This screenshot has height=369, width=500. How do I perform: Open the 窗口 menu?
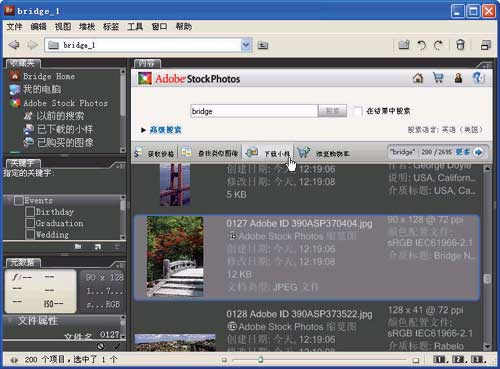point(159,27)
